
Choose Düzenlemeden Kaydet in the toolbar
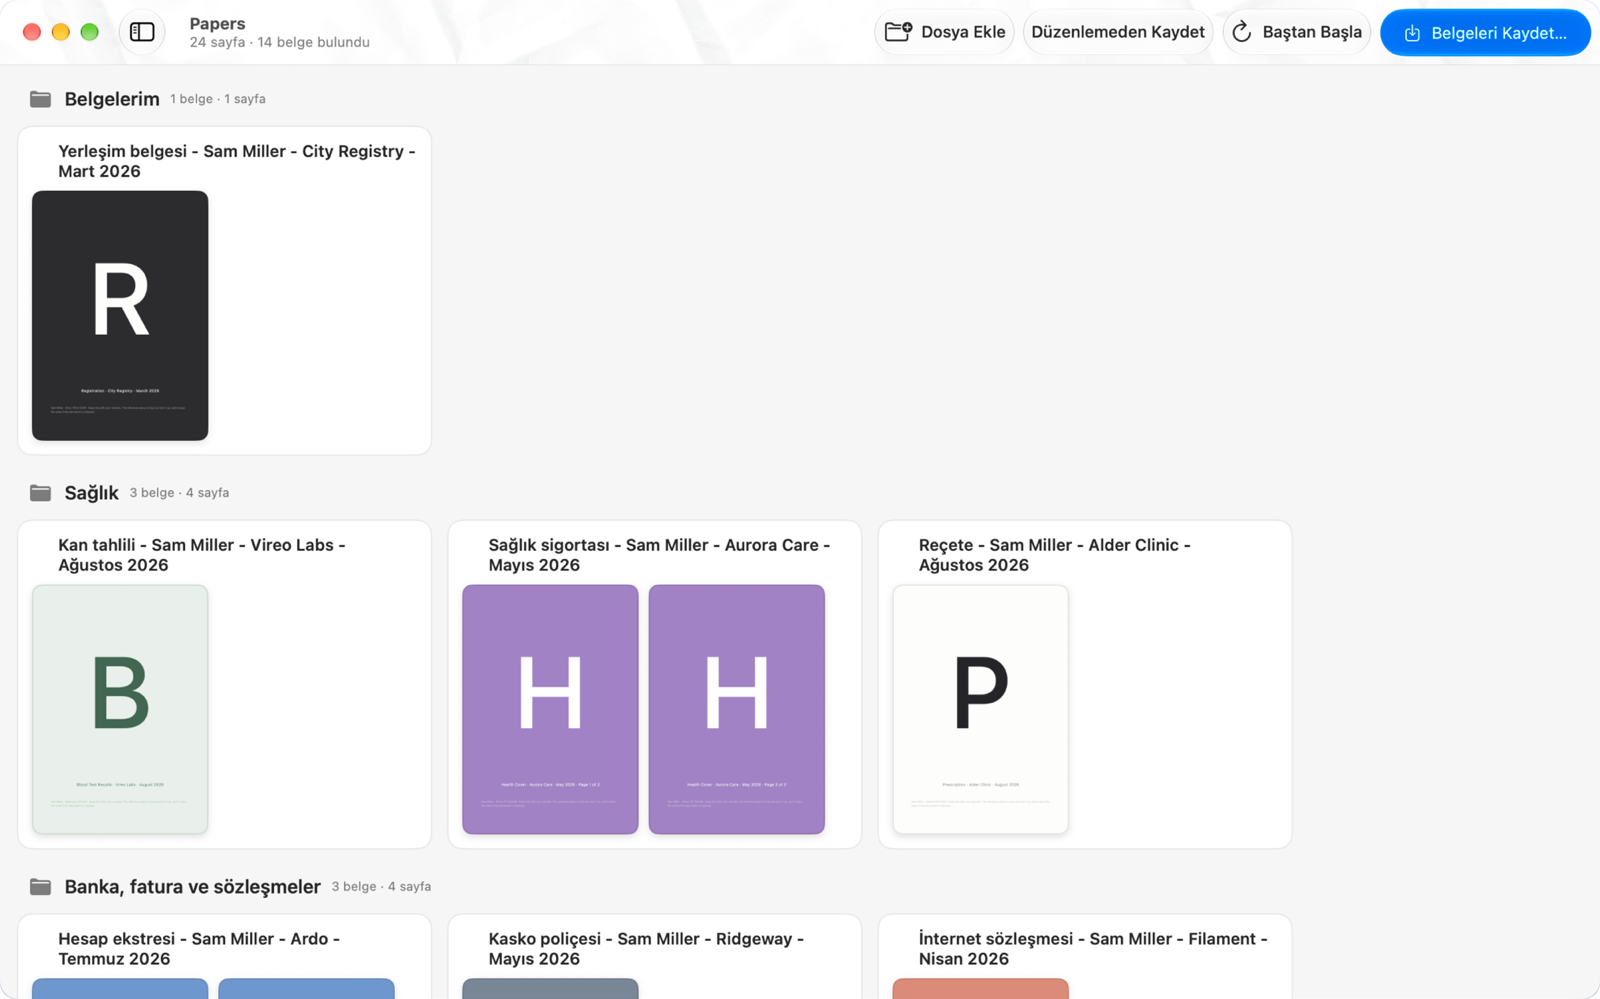[x=1118, y=32]
